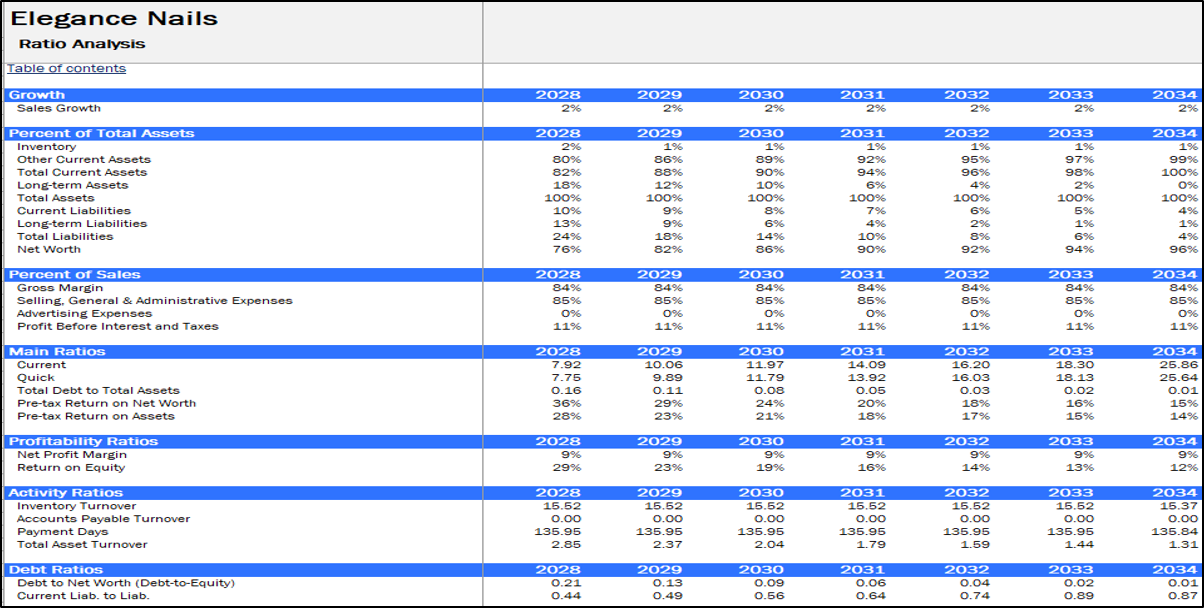Click the Percent of Sales section header
The image size is (1204, 608).
click(75, 274)
